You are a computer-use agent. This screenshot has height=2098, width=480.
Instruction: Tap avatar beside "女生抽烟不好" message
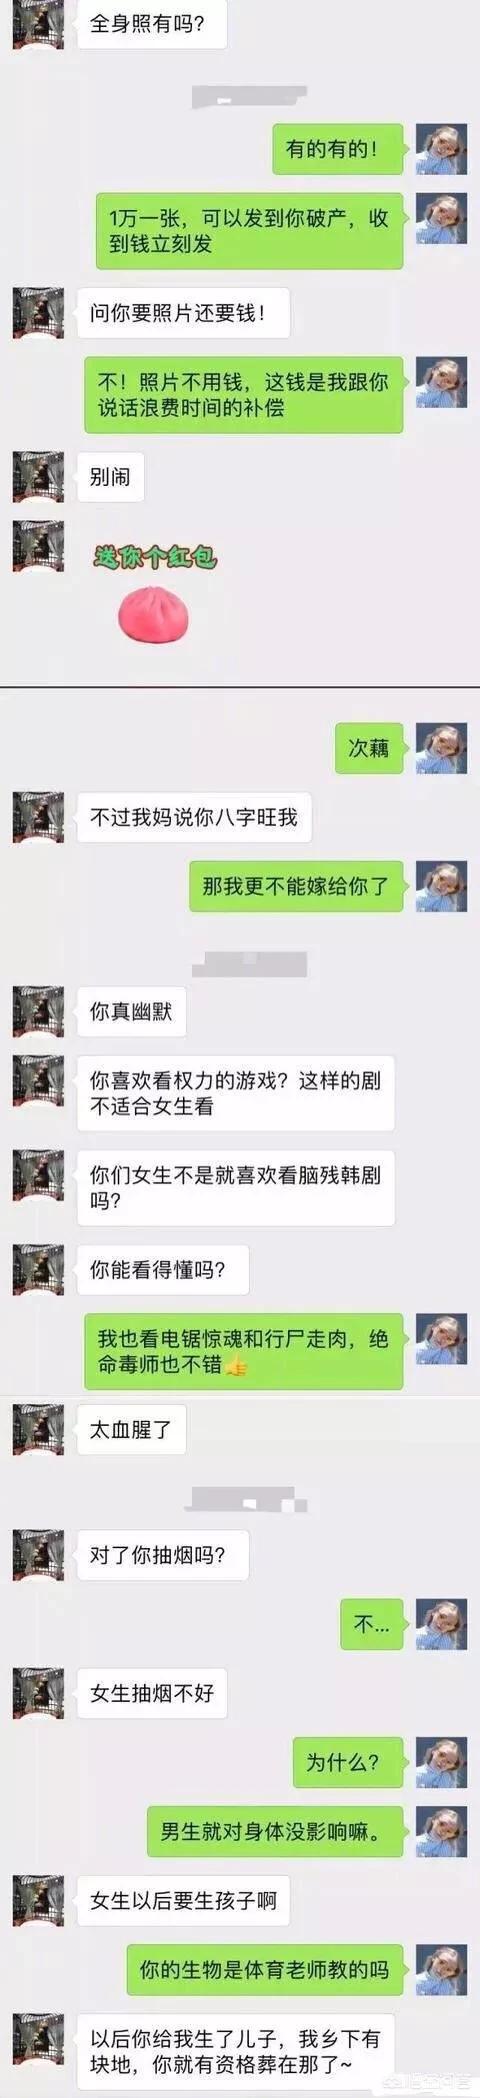[38, 1693]
